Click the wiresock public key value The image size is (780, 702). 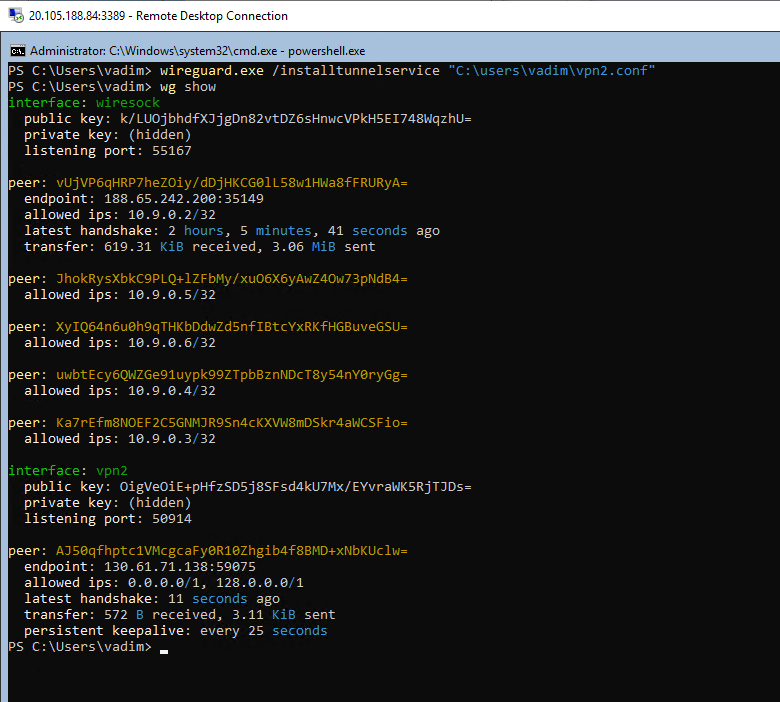295,119
